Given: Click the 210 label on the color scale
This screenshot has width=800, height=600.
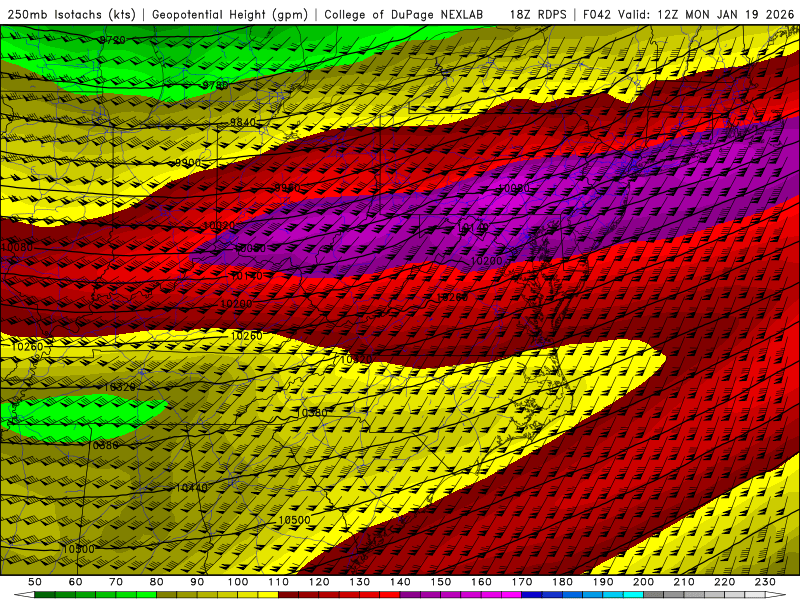Looking at the screenshot, I should (685, 582).
